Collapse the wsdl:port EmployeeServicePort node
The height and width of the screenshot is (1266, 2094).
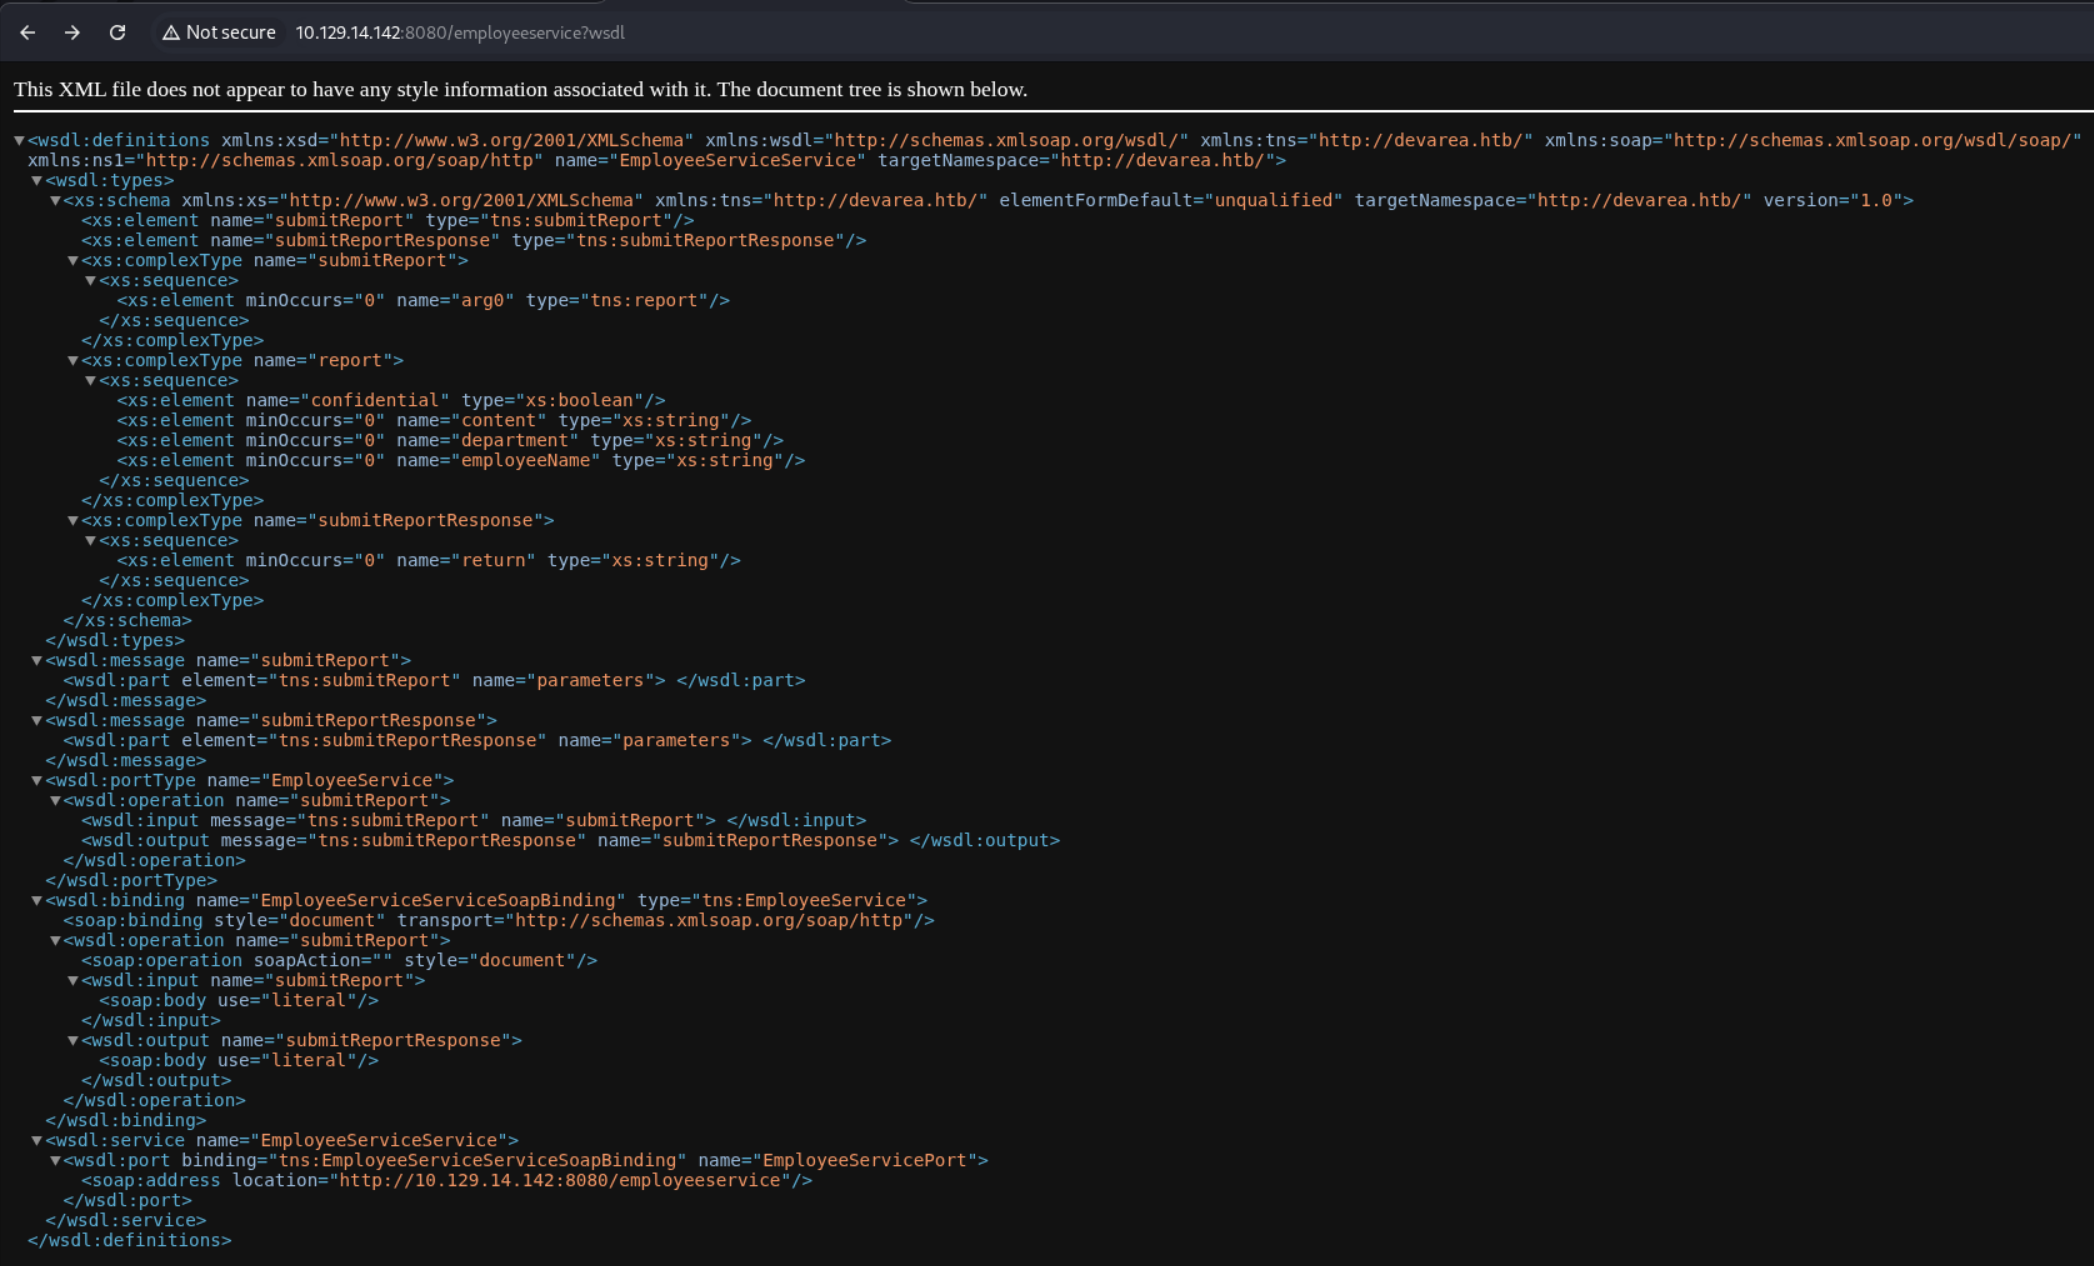point(55,1161)
